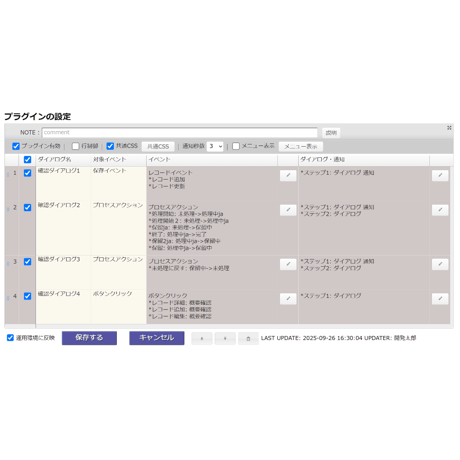Edit event settings for 確認ダイアログ4 row
460x460 pixels.
(288, 299)
